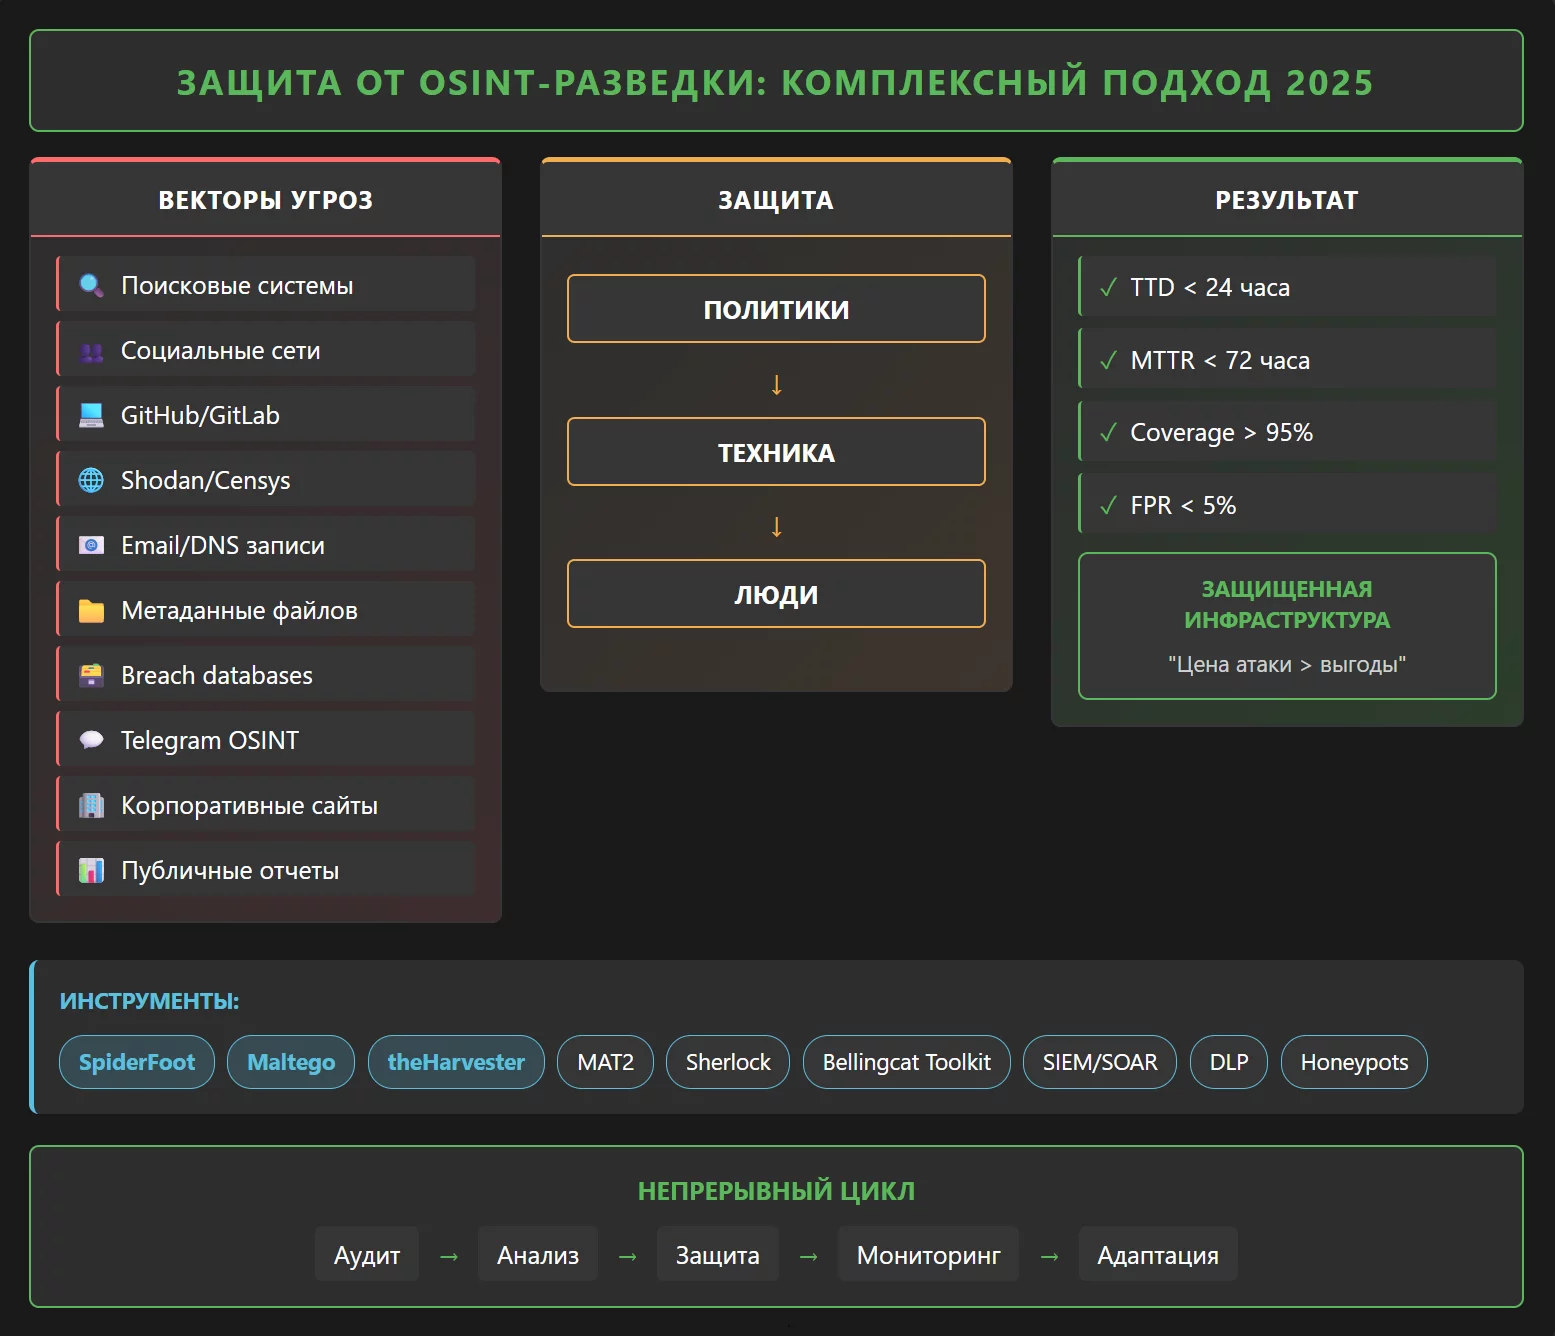Screen dimensions: 1555x1336
Task: Click the globe icon next to Shodan/Censys
Action: (91, 481)
